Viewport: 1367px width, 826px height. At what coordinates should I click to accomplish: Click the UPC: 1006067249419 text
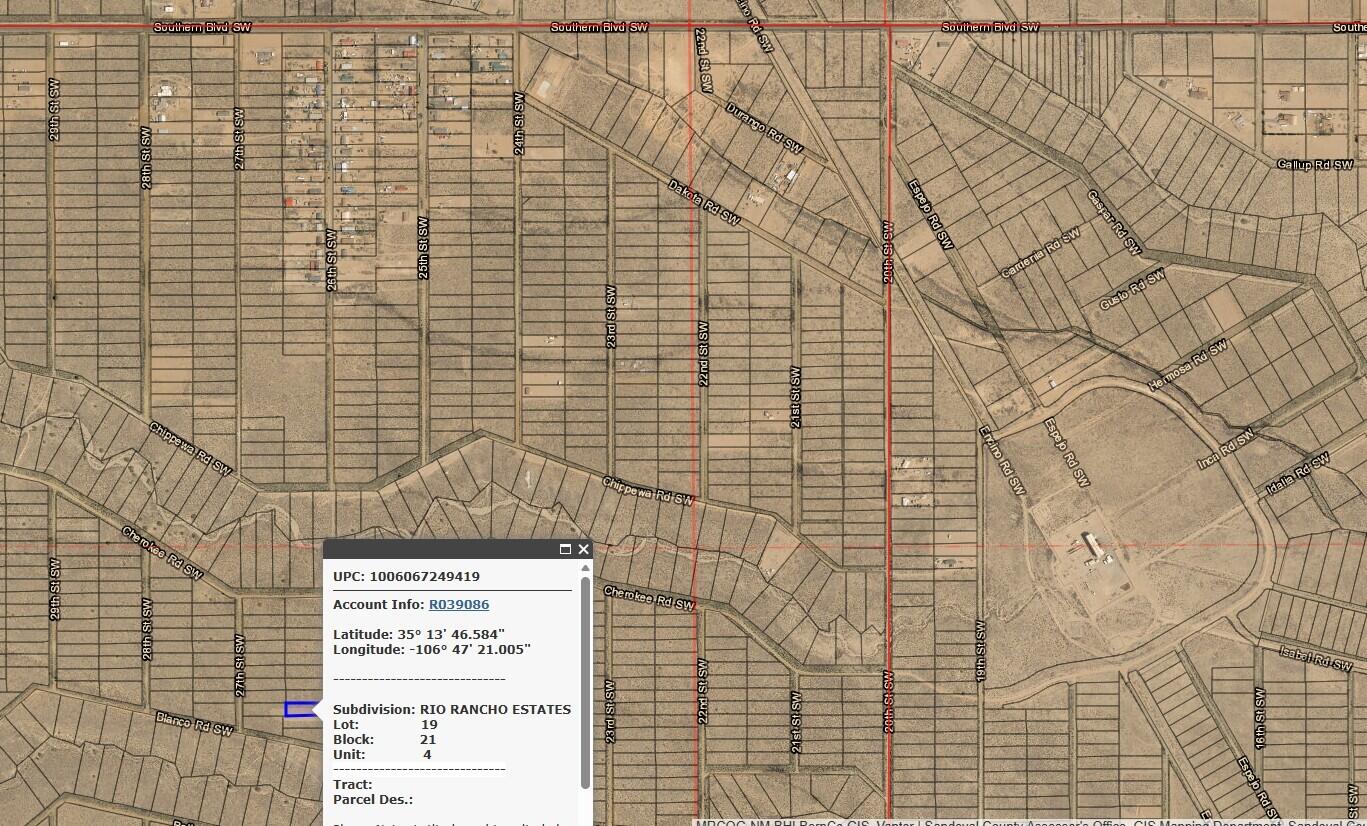406,576
